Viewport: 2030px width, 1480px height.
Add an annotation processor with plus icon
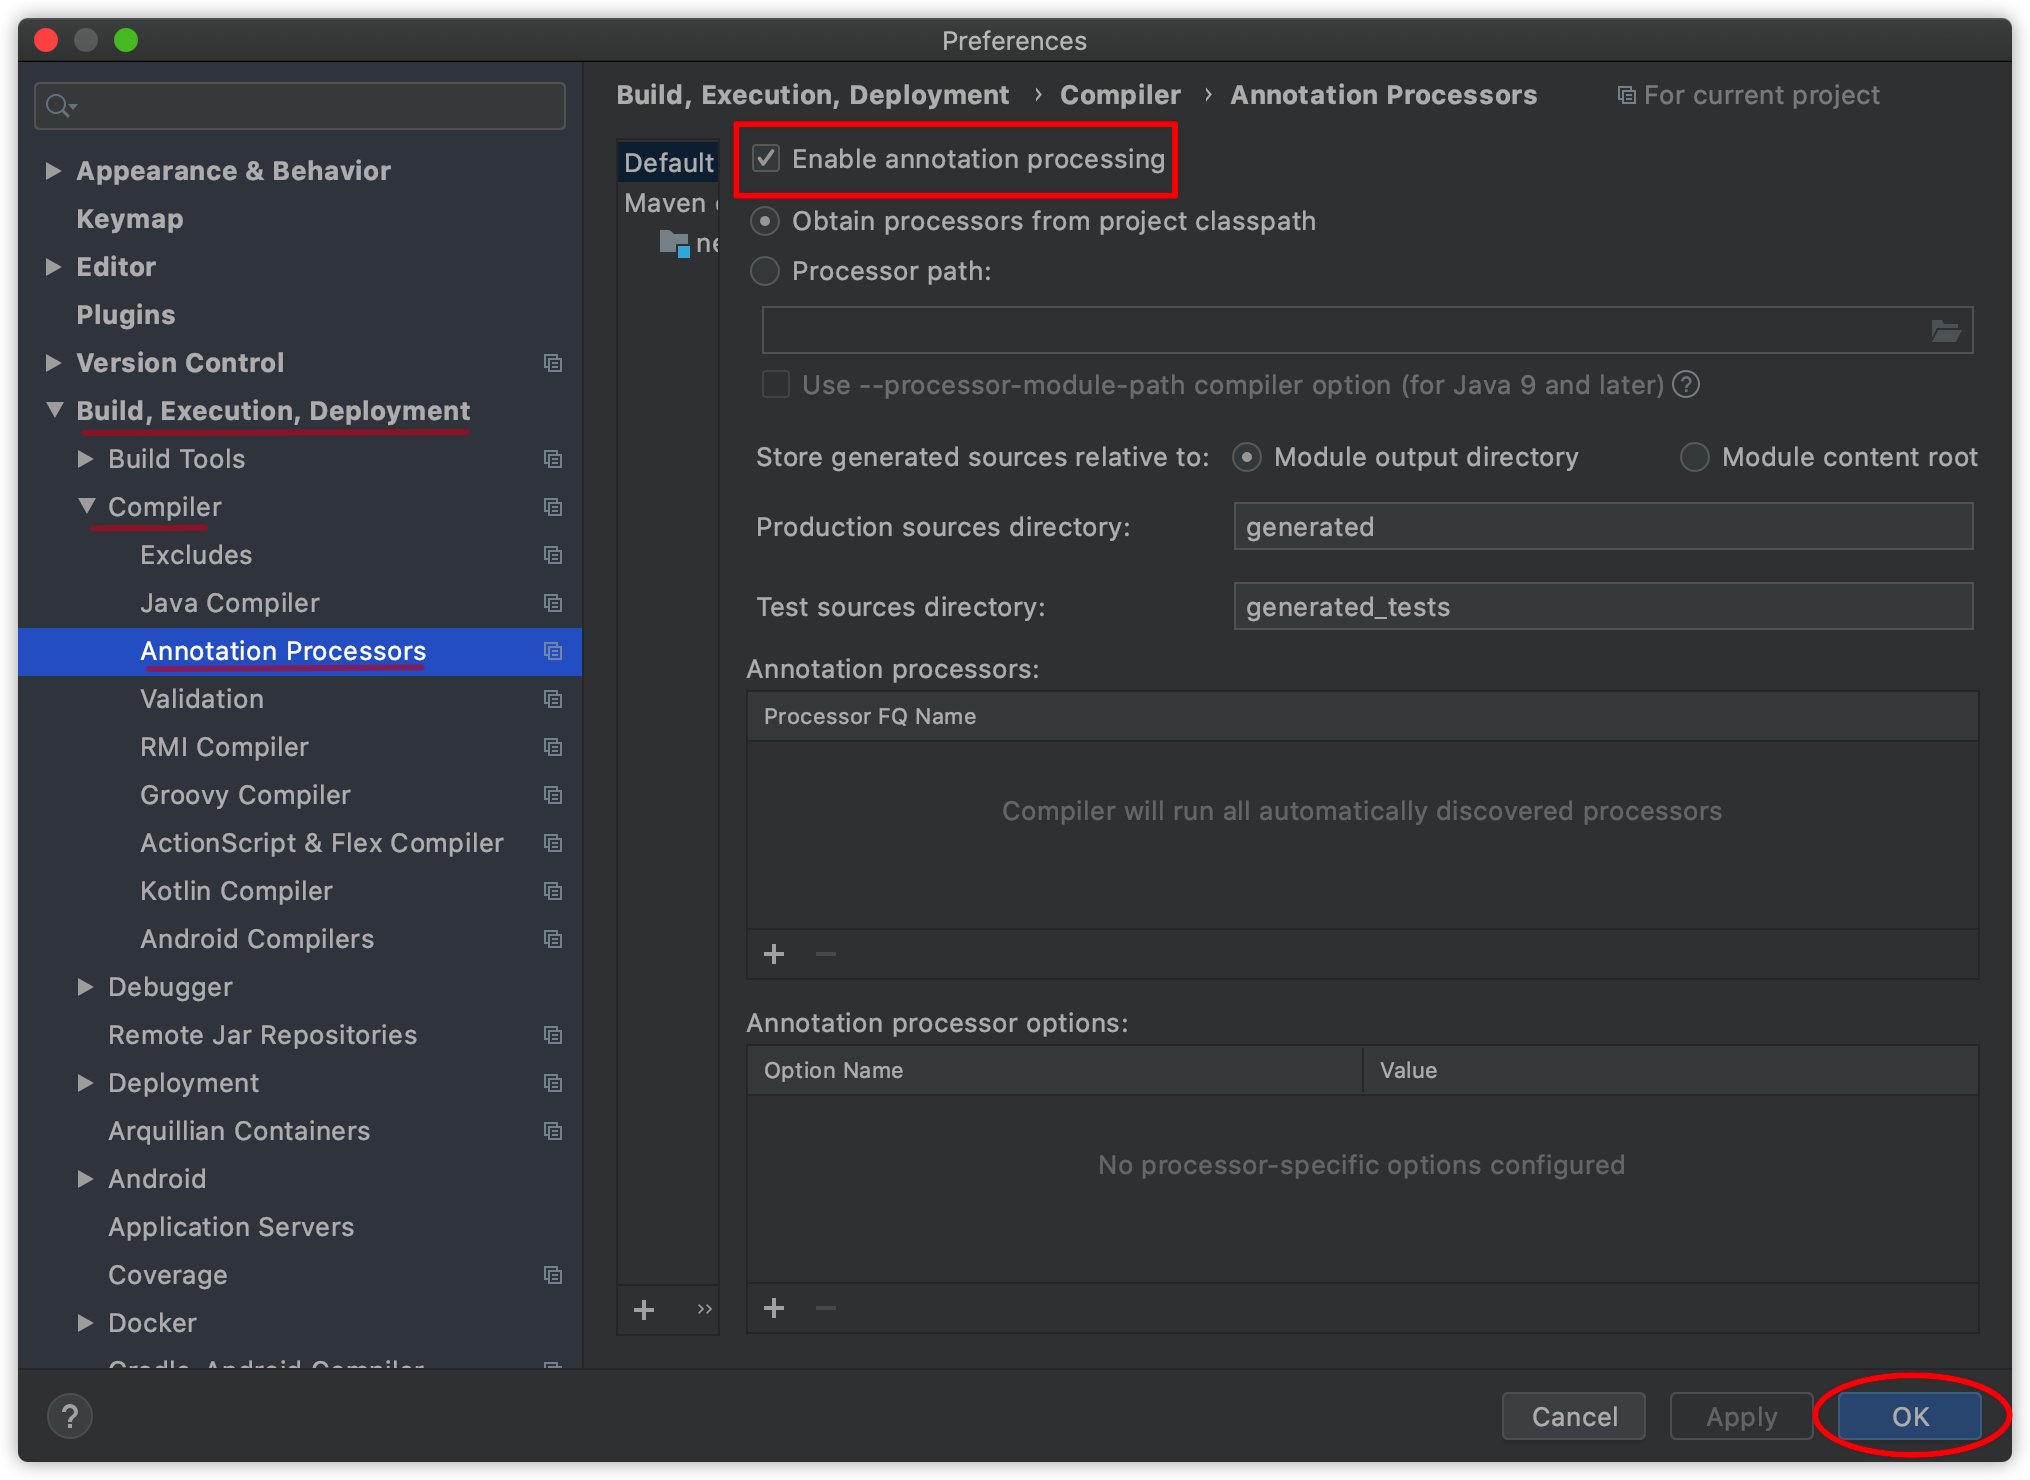[774, 954]
